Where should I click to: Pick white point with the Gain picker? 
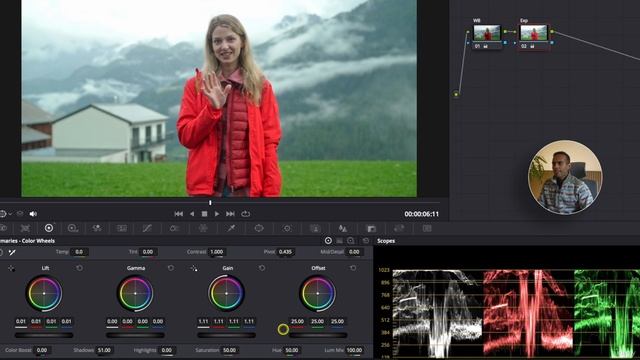(x=194, y=268)
